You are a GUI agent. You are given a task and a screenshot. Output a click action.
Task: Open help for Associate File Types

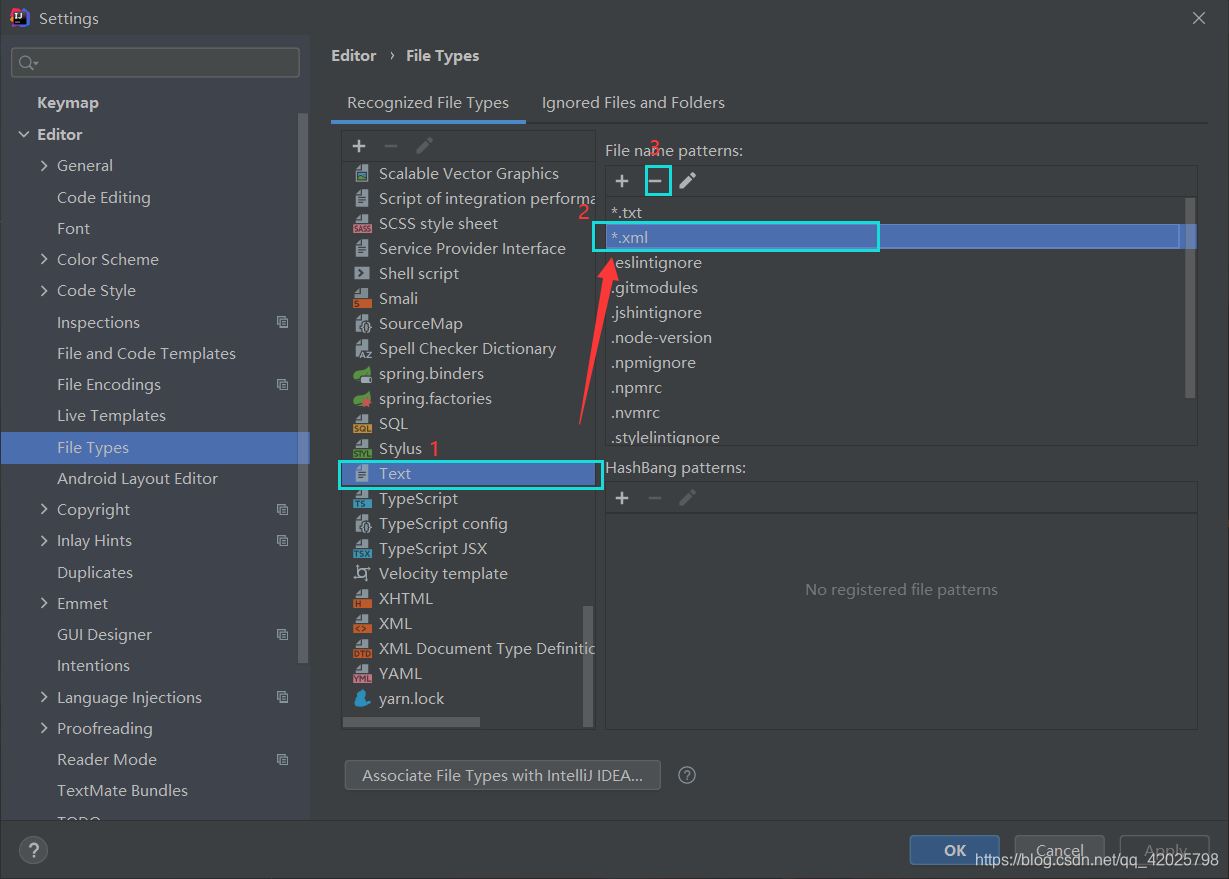pyautogui.click(x=687, y=775)
